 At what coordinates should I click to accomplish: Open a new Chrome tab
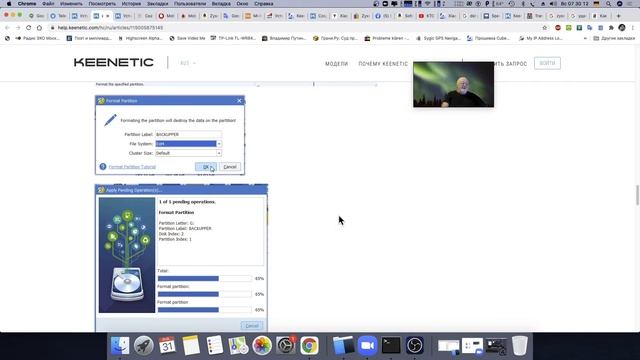pos(618,16)
